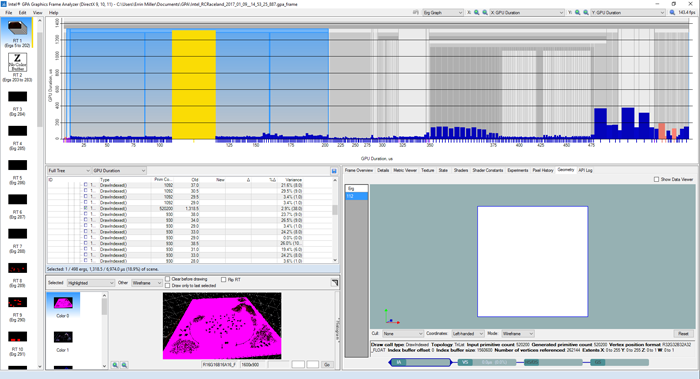Zoom in on the Y axis
Screen dimensions: 700x379
pos(577,12)
